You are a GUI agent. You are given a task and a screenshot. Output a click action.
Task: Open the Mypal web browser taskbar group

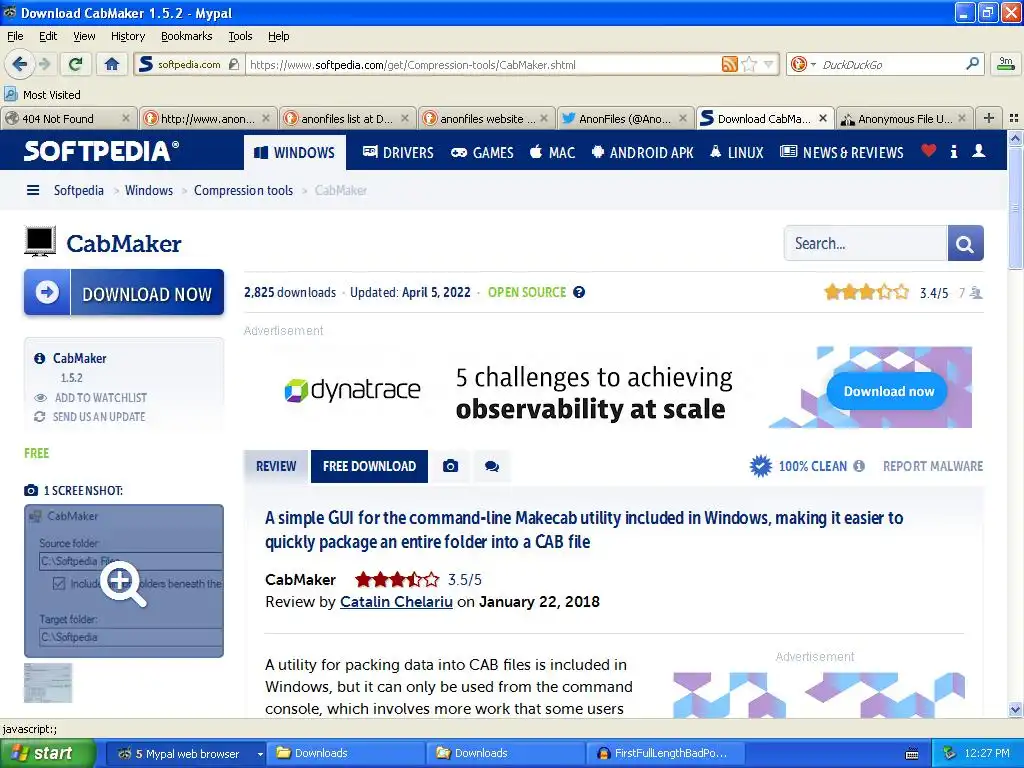[x=185, y=753]
